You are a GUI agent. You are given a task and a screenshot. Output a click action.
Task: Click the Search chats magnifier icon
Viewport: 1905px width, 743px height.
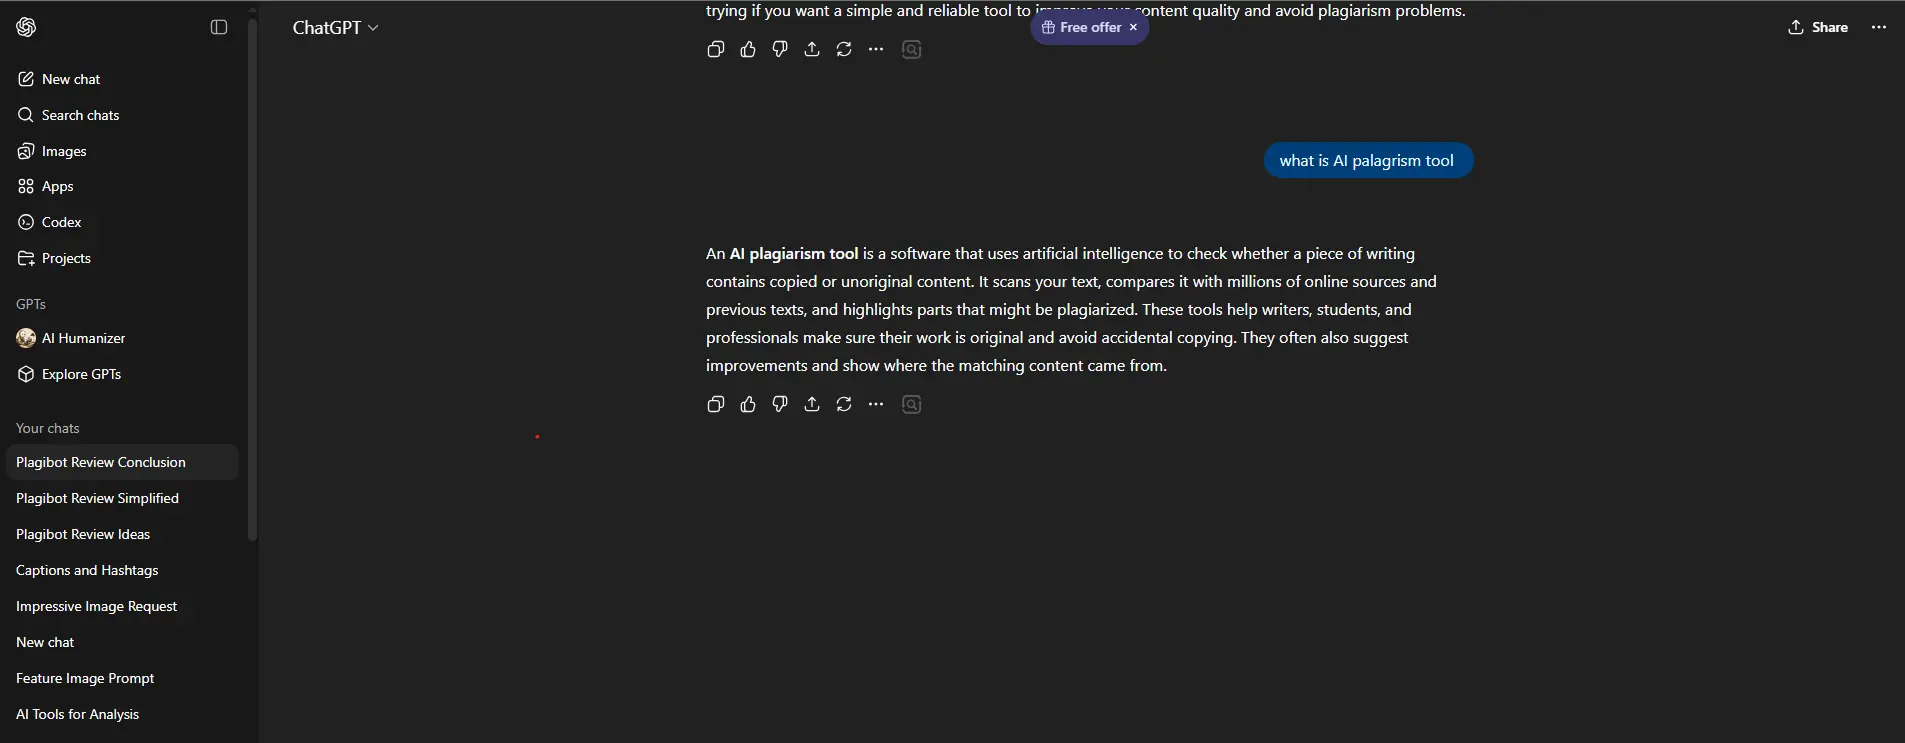point(26,115)
